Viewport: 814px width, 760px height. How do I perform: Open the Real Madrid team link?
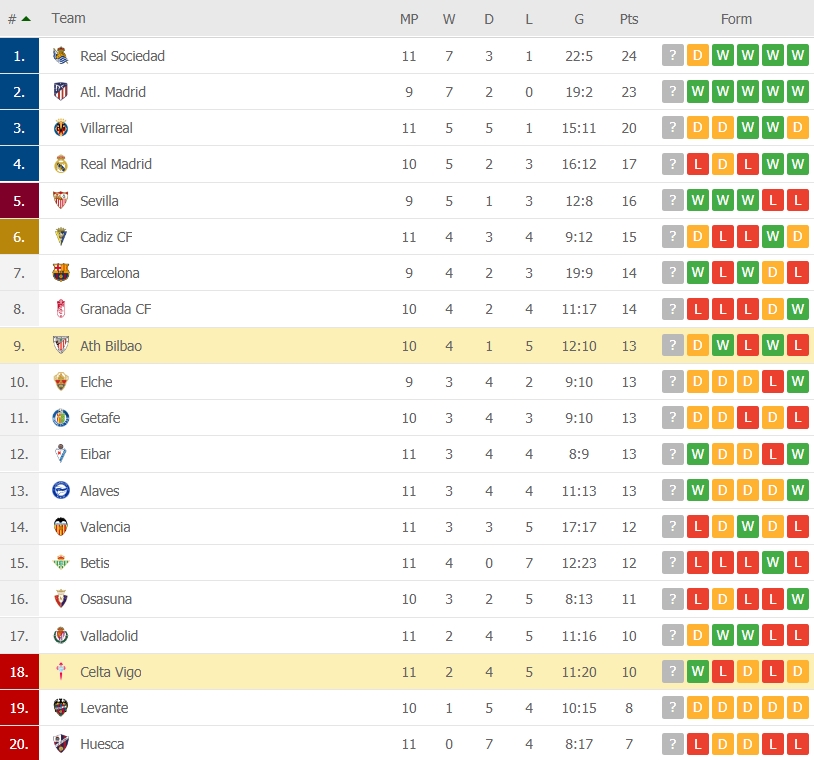coord(116,164)
